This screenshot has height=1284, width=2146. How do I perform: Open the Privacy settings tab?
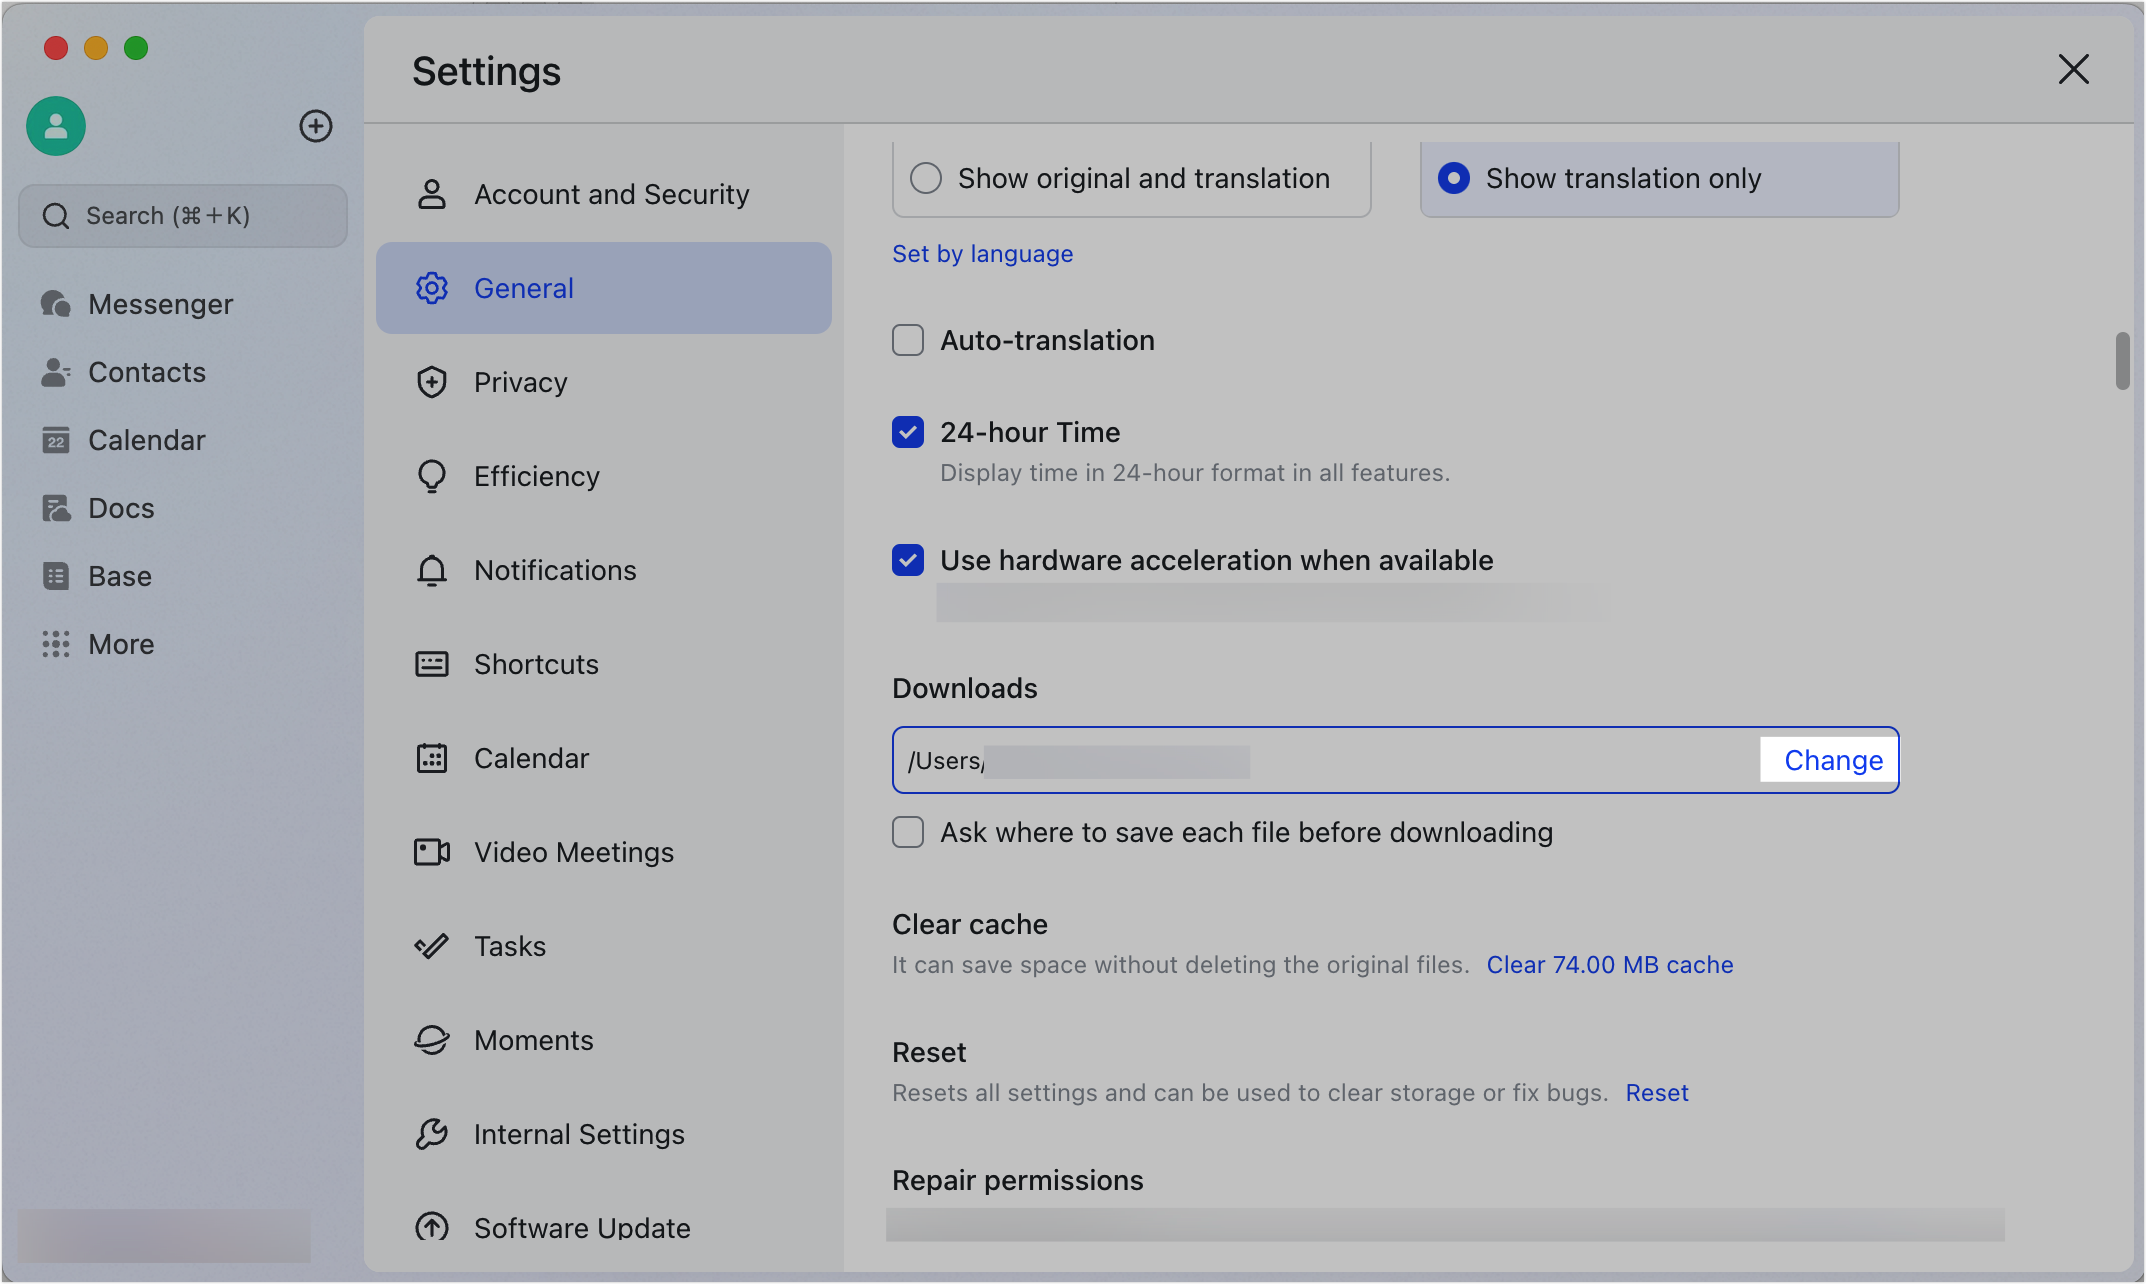click(x=520, y=382)
